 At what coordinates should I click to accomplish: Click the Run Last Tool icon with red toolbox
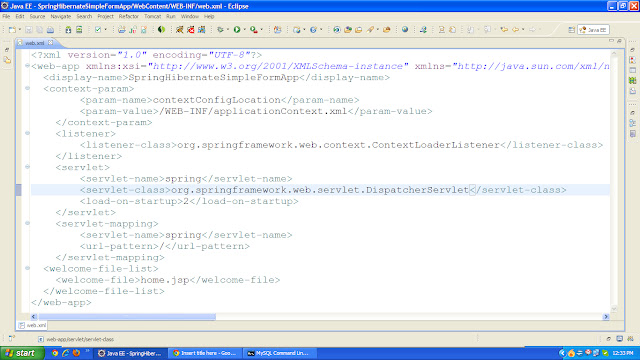[254, 30]
